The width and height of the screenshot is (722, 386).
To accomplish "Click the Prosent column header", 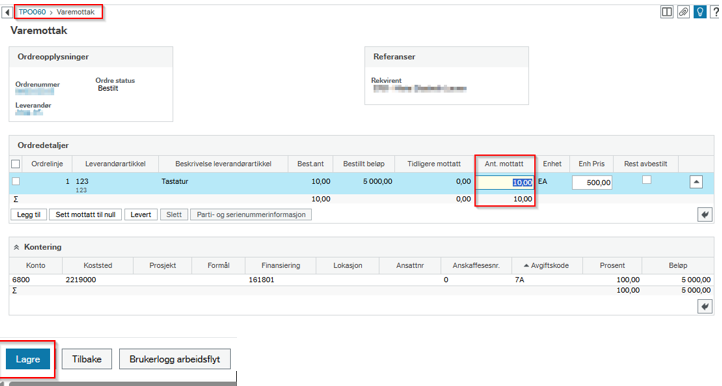I will pos(612,265).
